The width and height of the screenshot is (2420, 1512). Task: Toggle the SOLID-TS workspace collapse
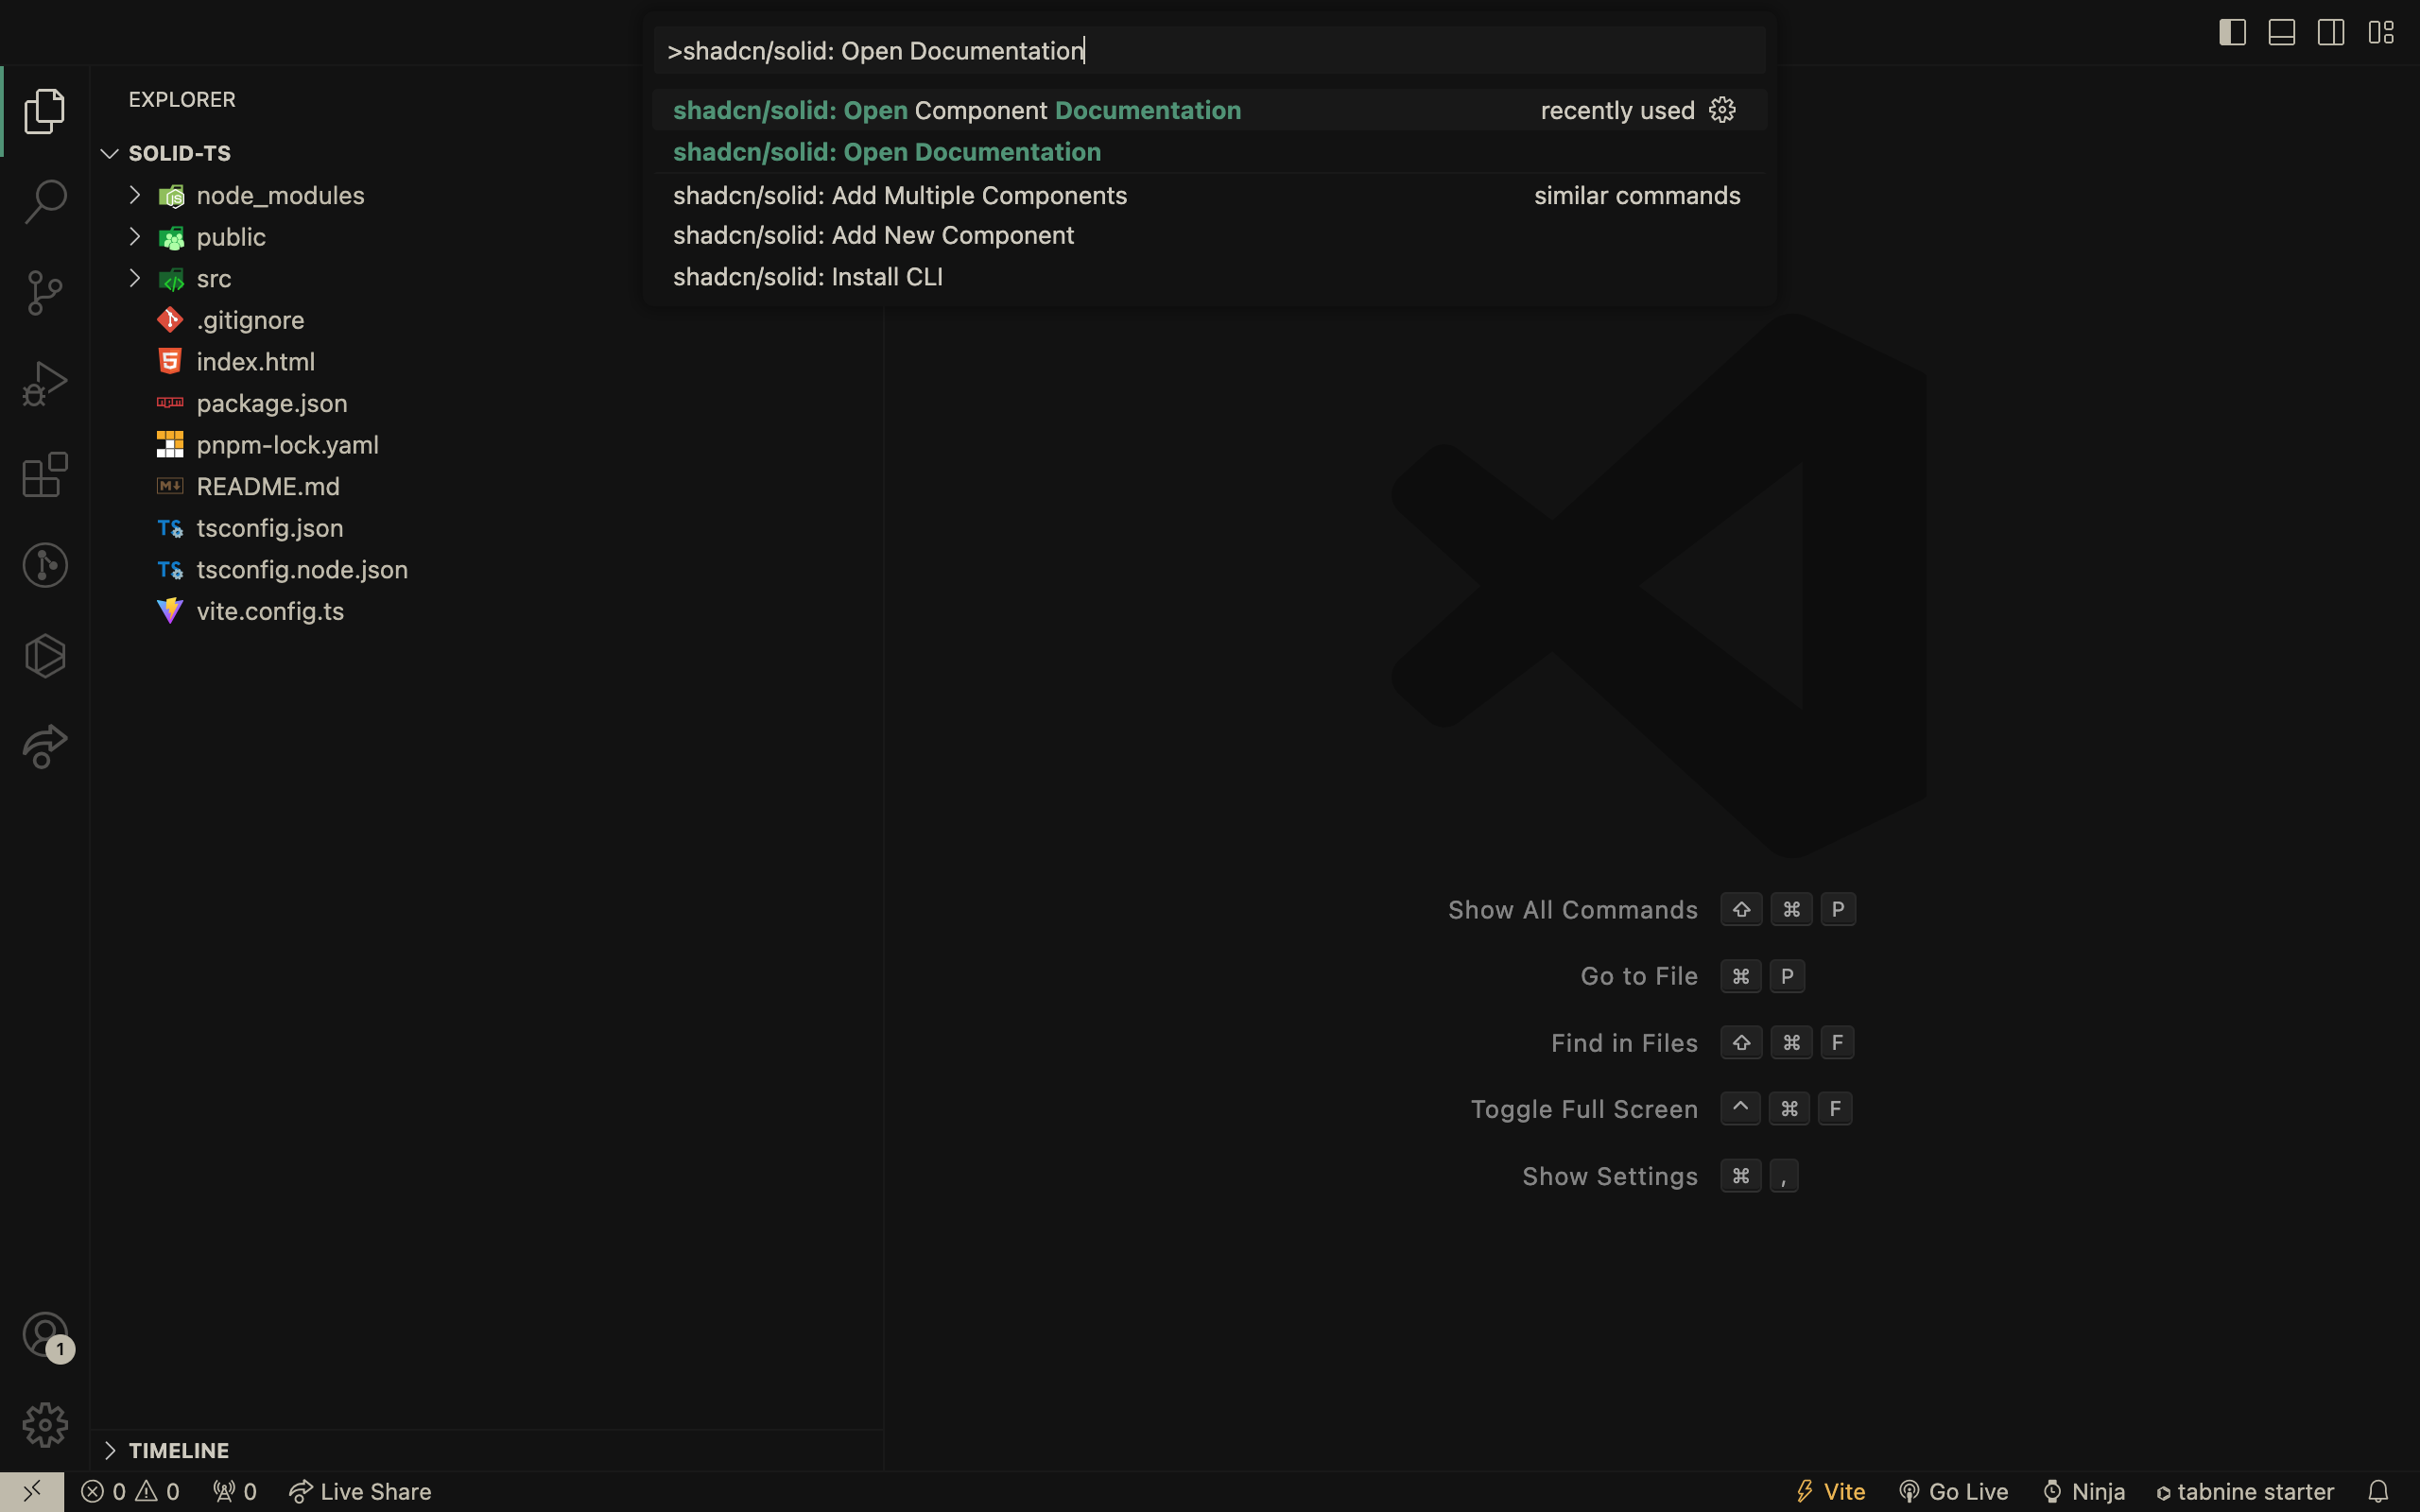[108, 153]
